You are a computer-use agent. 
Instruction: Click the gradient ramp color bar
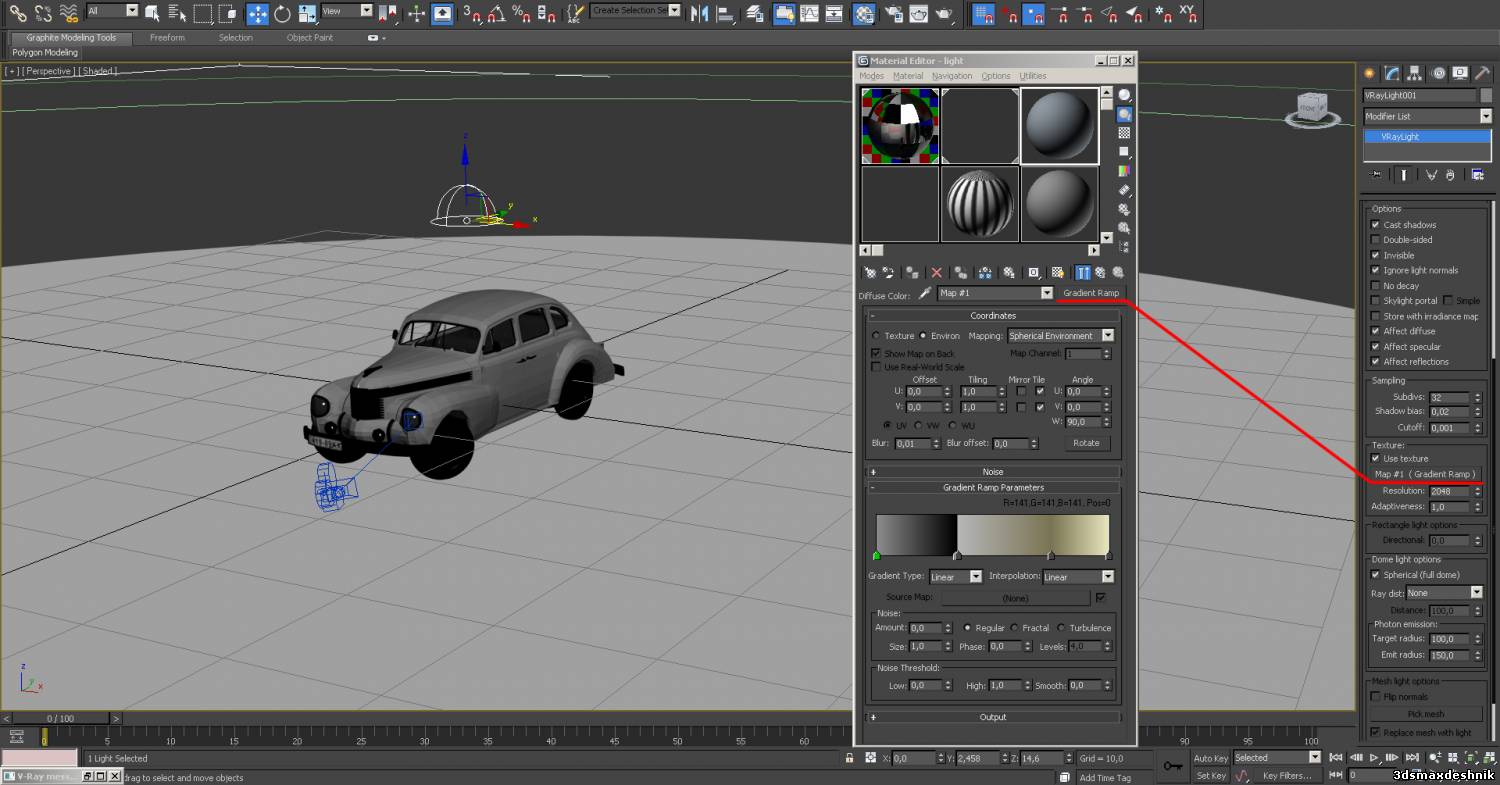tap(993, 533)
